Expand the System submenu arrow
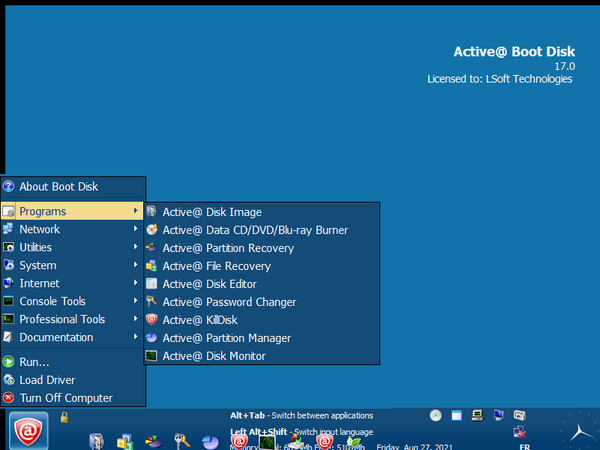The image size is (600, 450). (135, 265)
